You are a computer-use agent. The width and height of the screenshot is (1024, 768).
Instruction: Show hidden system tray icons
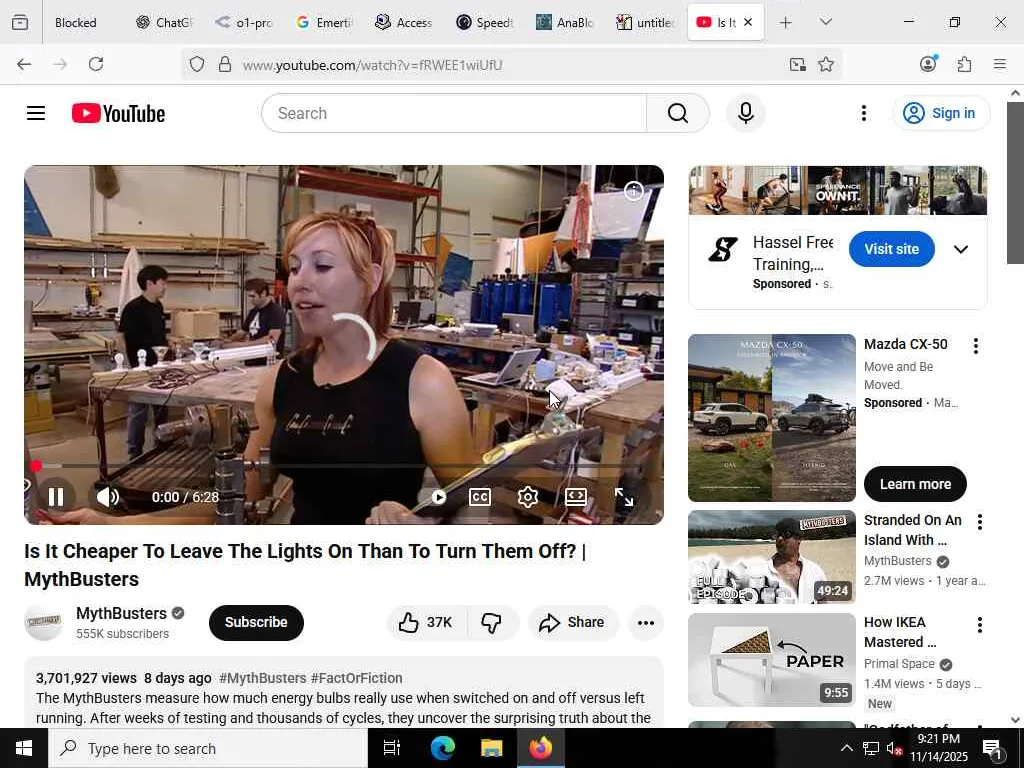846,748
